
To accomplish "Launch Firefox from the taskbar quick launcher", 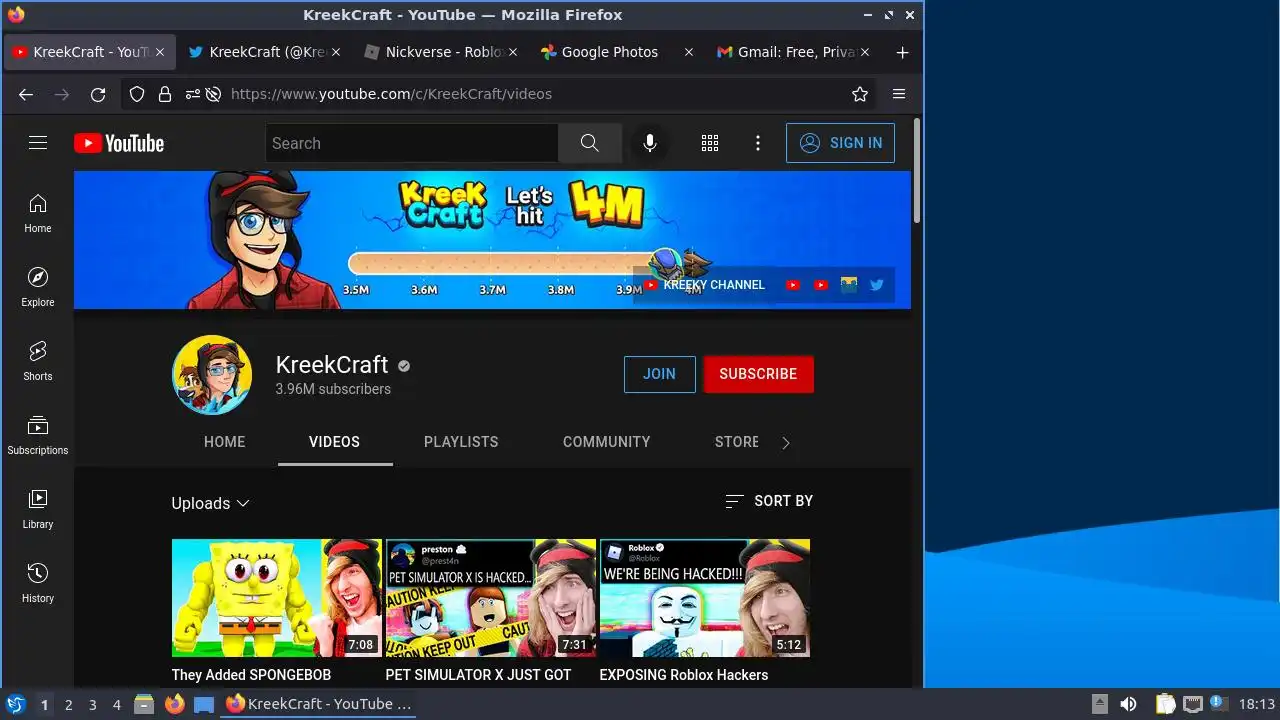I will tap(174, 704).
